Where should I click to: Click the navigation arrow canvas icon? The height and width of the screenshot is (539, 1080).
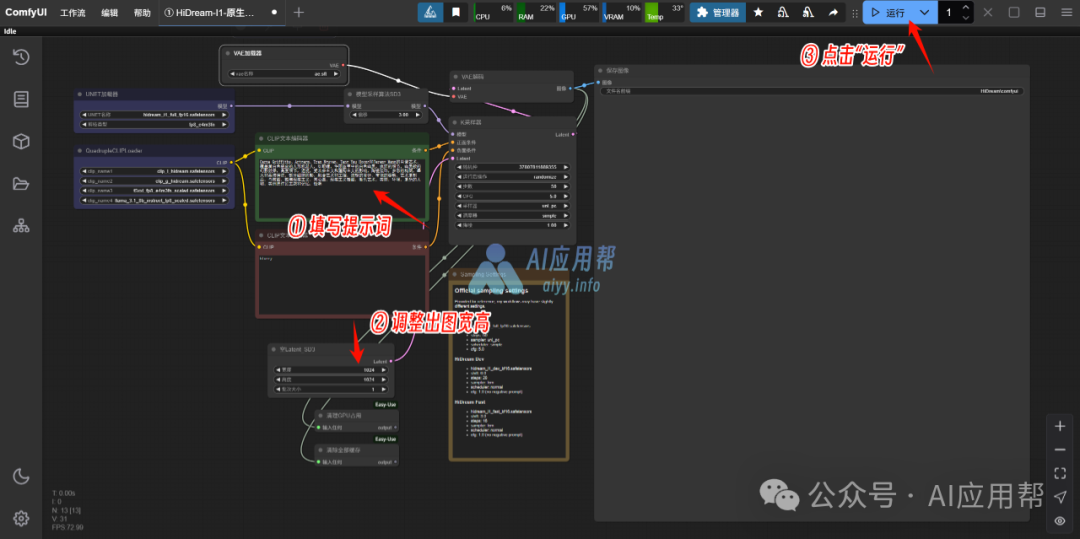point(1060,496)
